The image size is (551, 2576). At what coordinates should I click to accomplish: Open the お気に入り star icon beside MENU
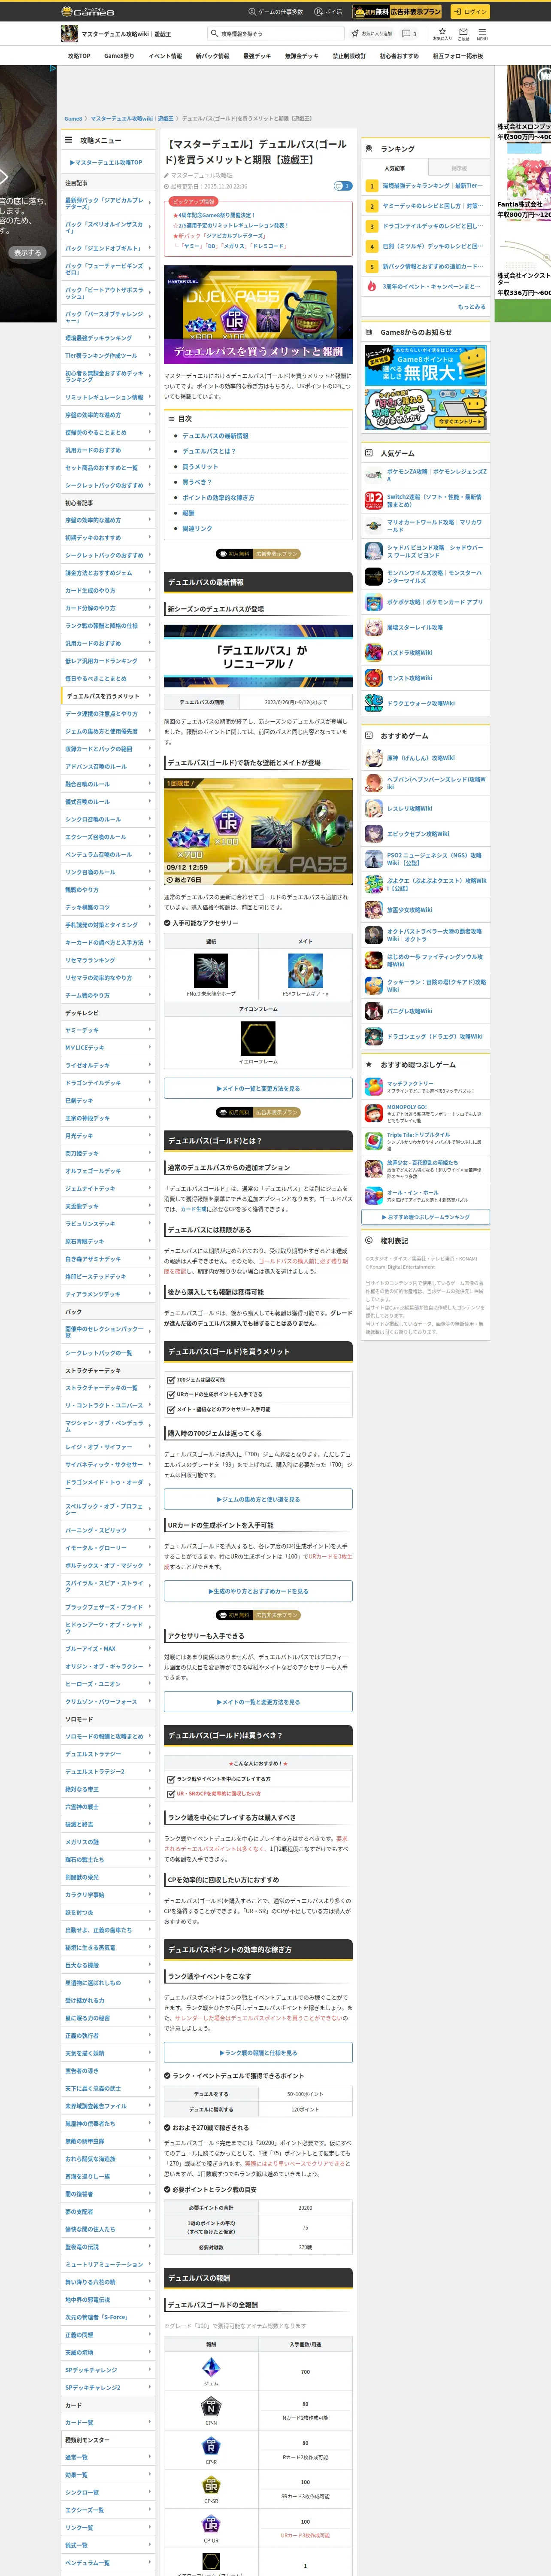442,31
